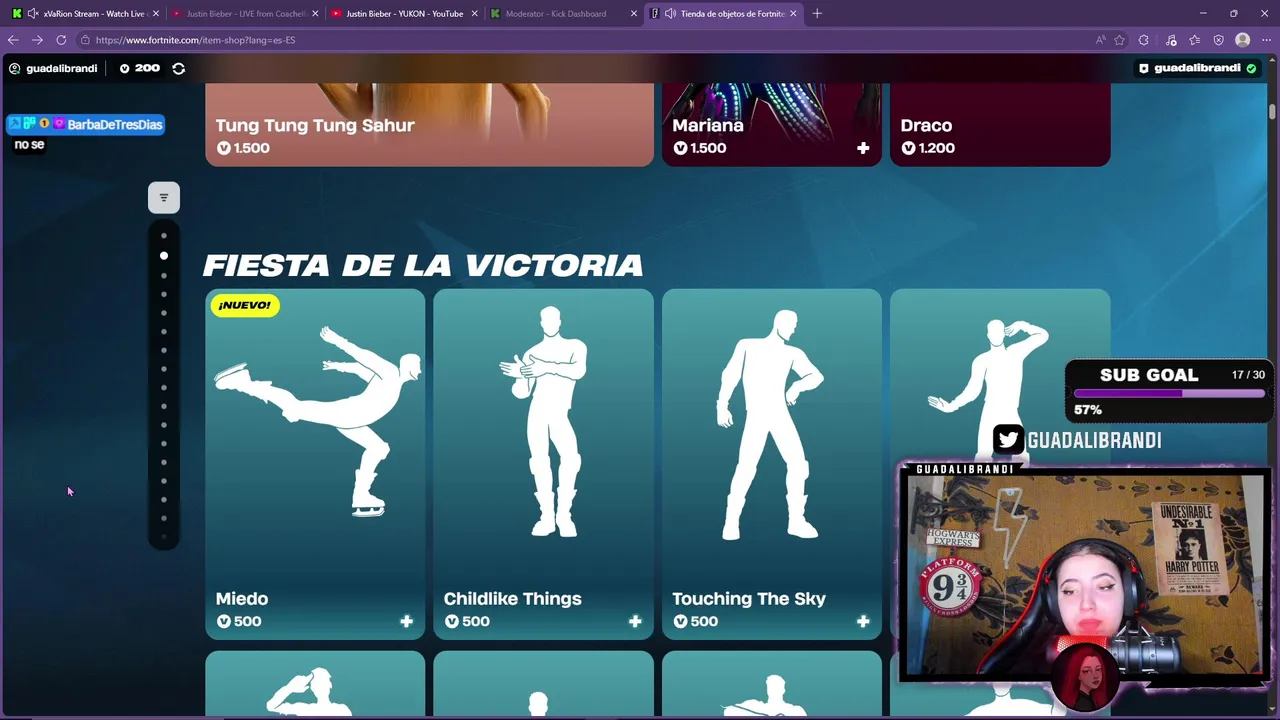Select the Tienda de objetos de Fortnite tab
Image resolution: width=1280 pixels, height=720 pixels.
point(724,14)
